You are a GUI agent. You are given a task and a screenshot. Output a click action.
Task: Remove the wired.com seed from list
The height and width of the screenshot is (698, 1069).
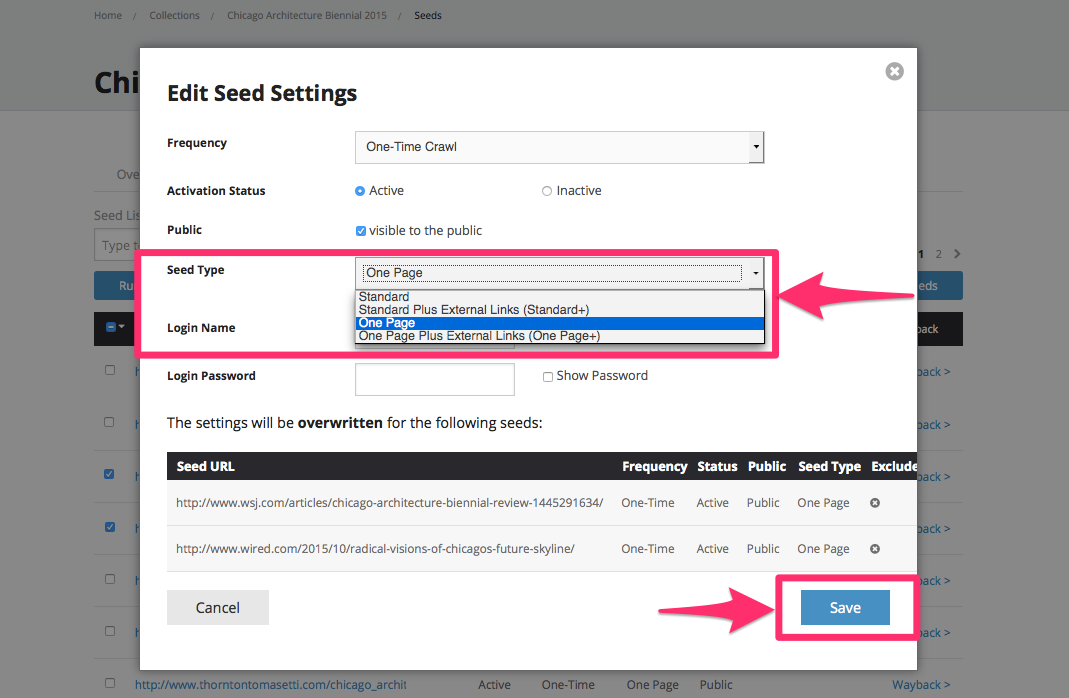click(874, 549)
